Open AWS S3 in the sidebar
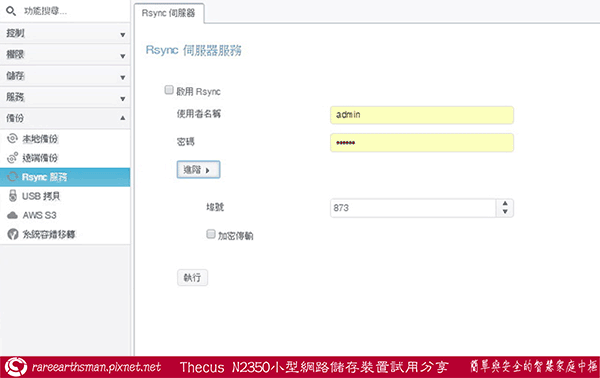 (65, 215)
